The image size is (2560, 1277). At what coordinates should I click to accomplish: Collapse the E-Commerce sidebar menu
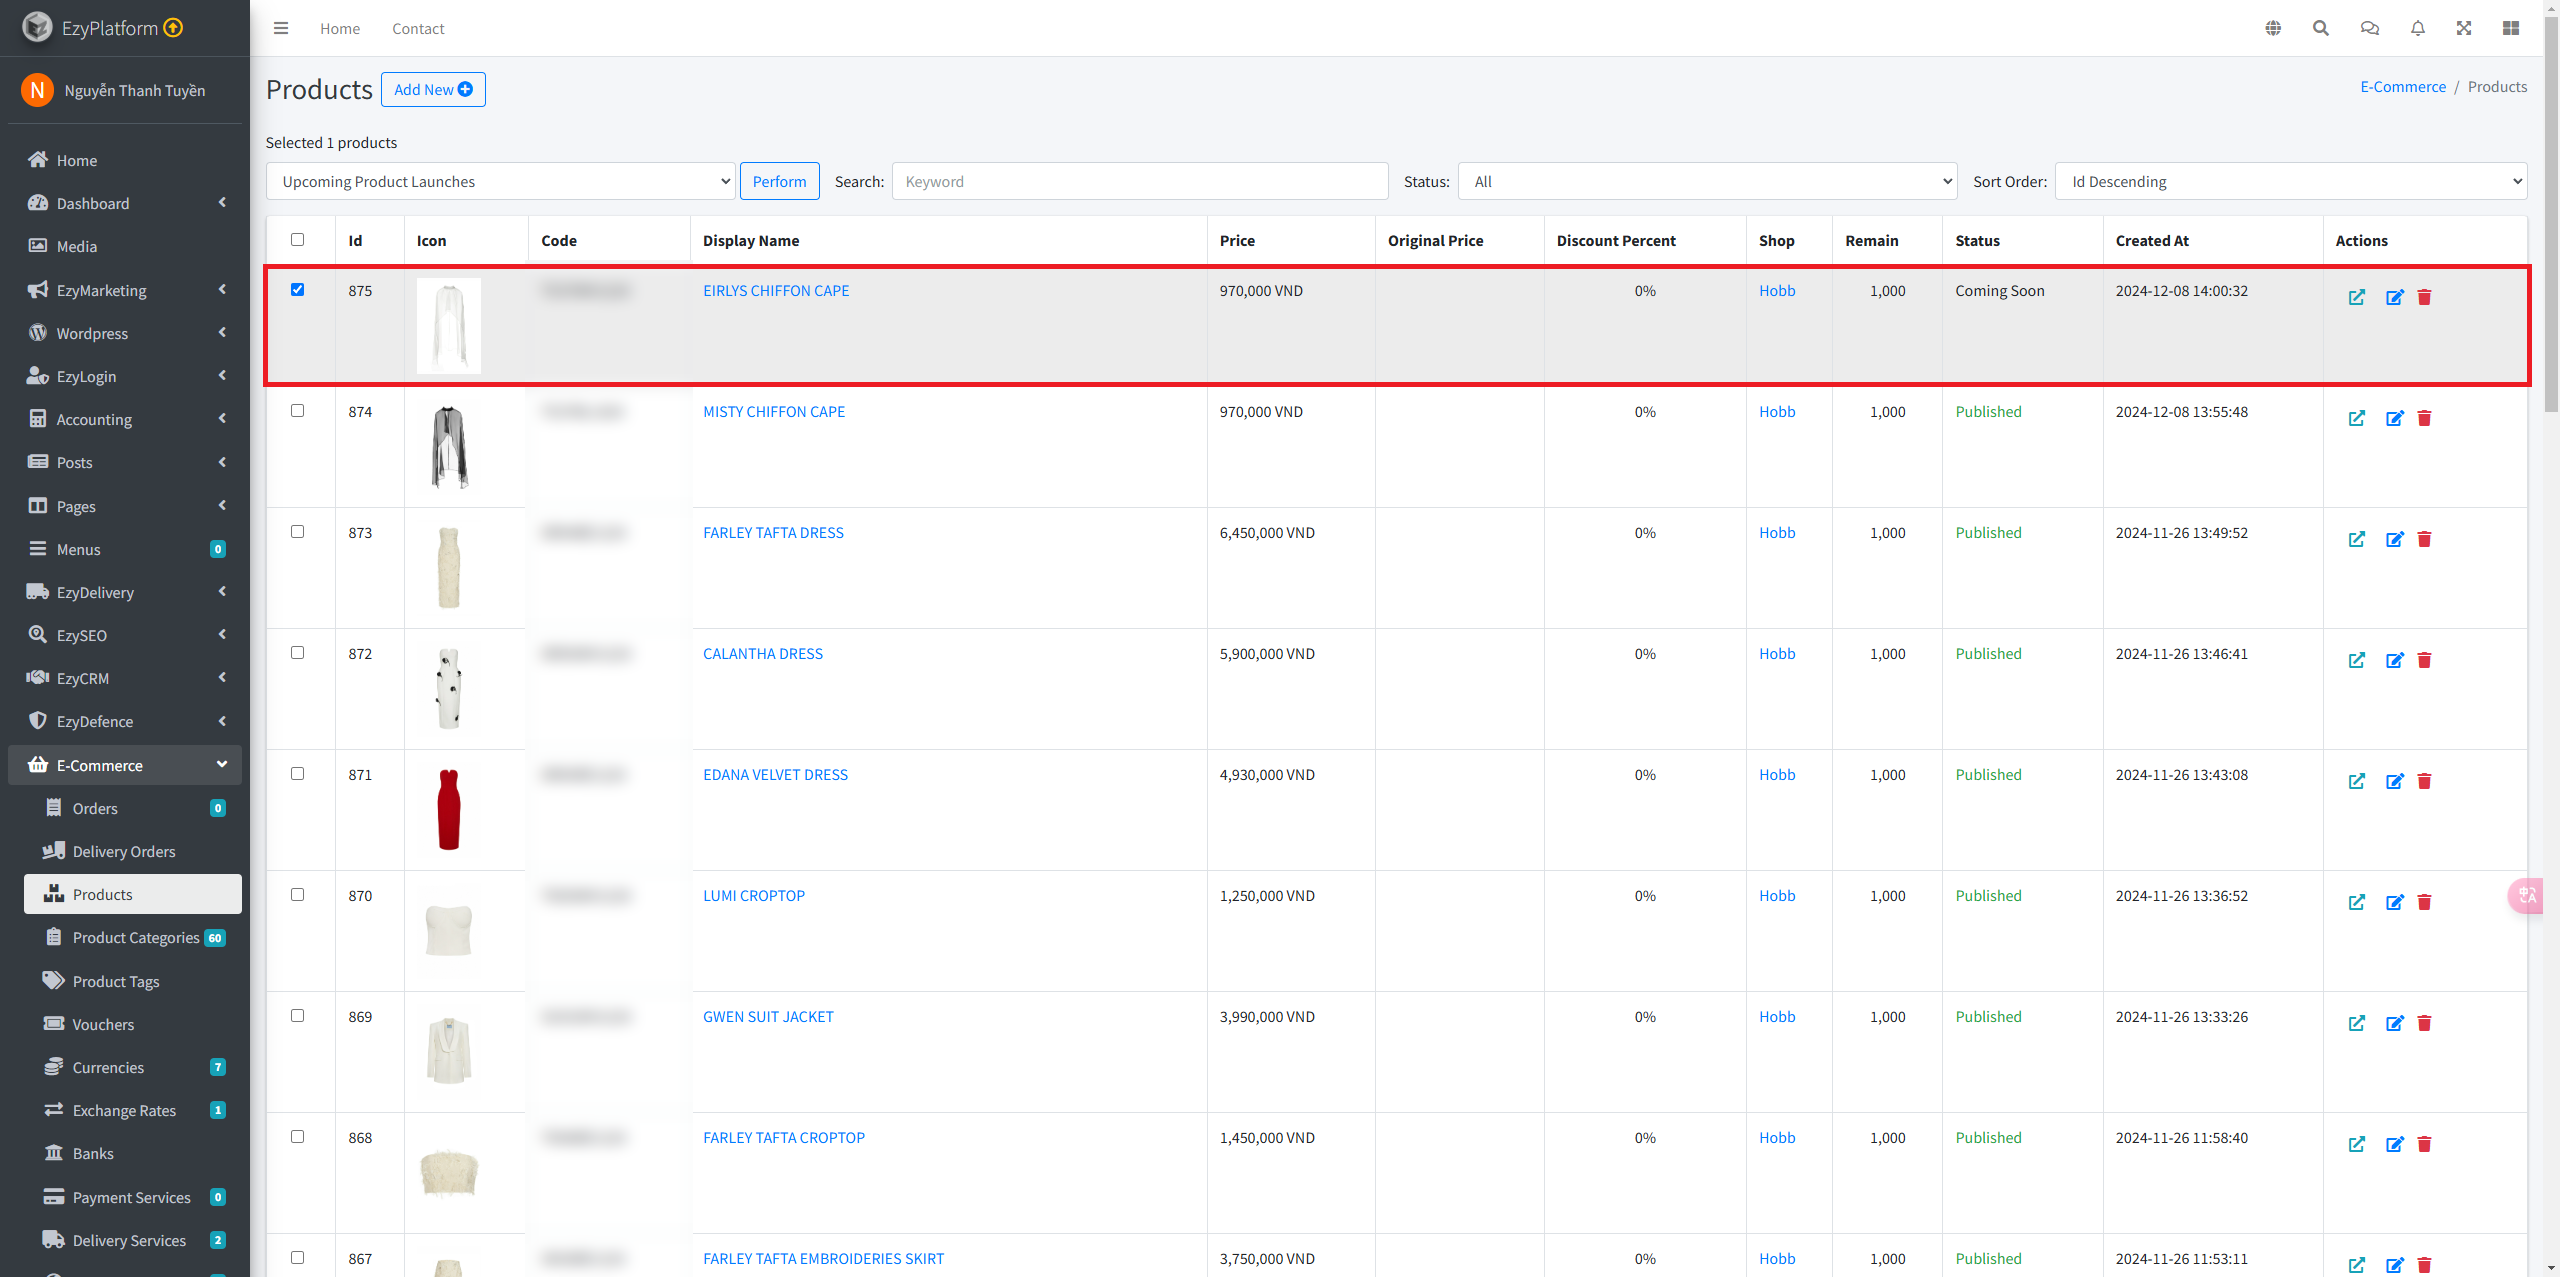pos(125,765)
